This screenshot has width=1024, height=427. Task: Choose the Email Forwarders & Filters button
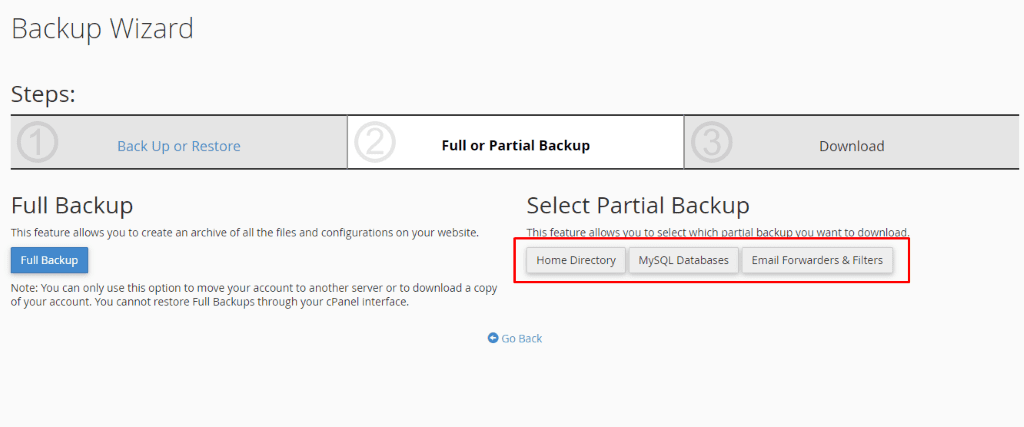[817, 260]
